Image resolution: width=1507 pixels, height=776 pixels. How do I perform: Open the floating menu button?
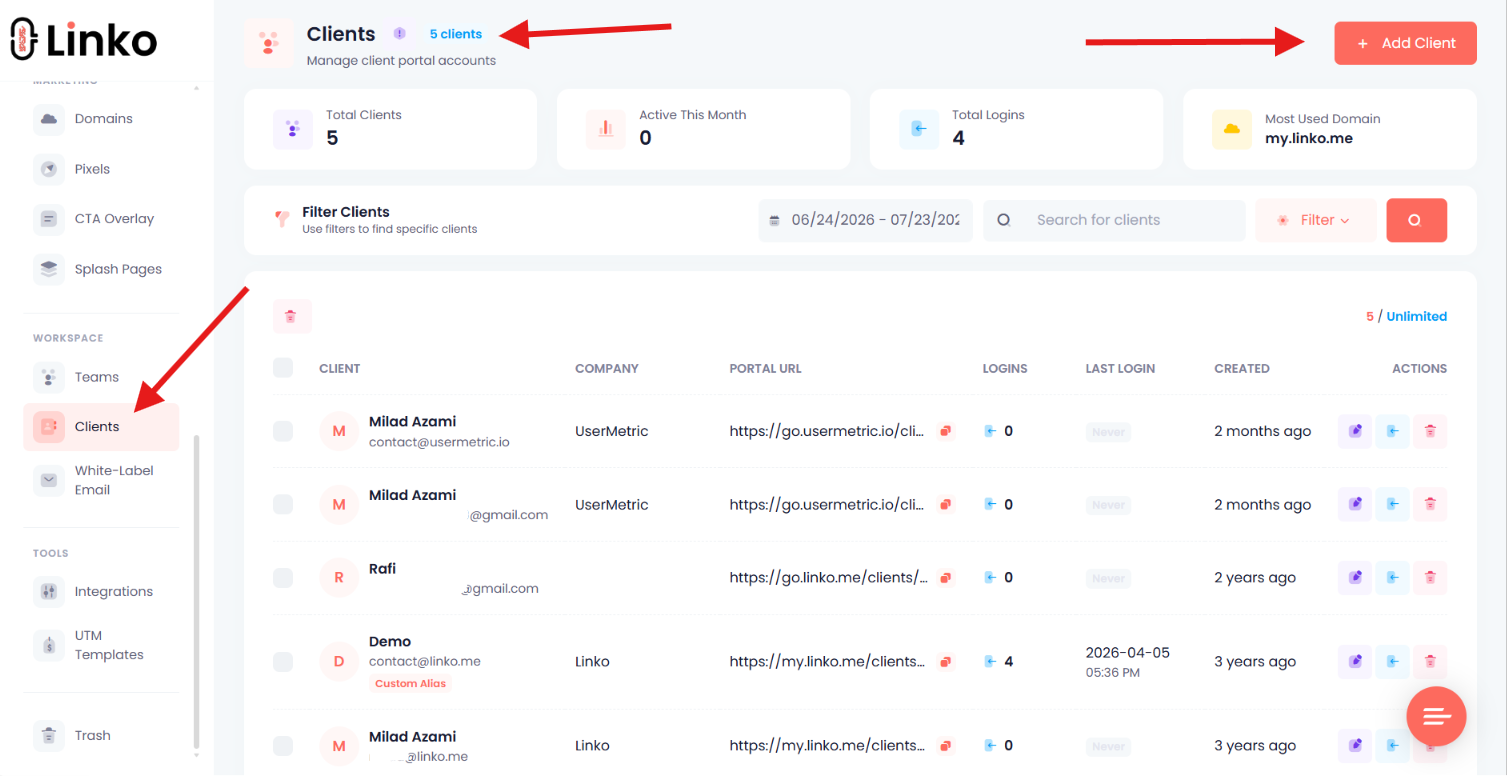click(1436, 715)
